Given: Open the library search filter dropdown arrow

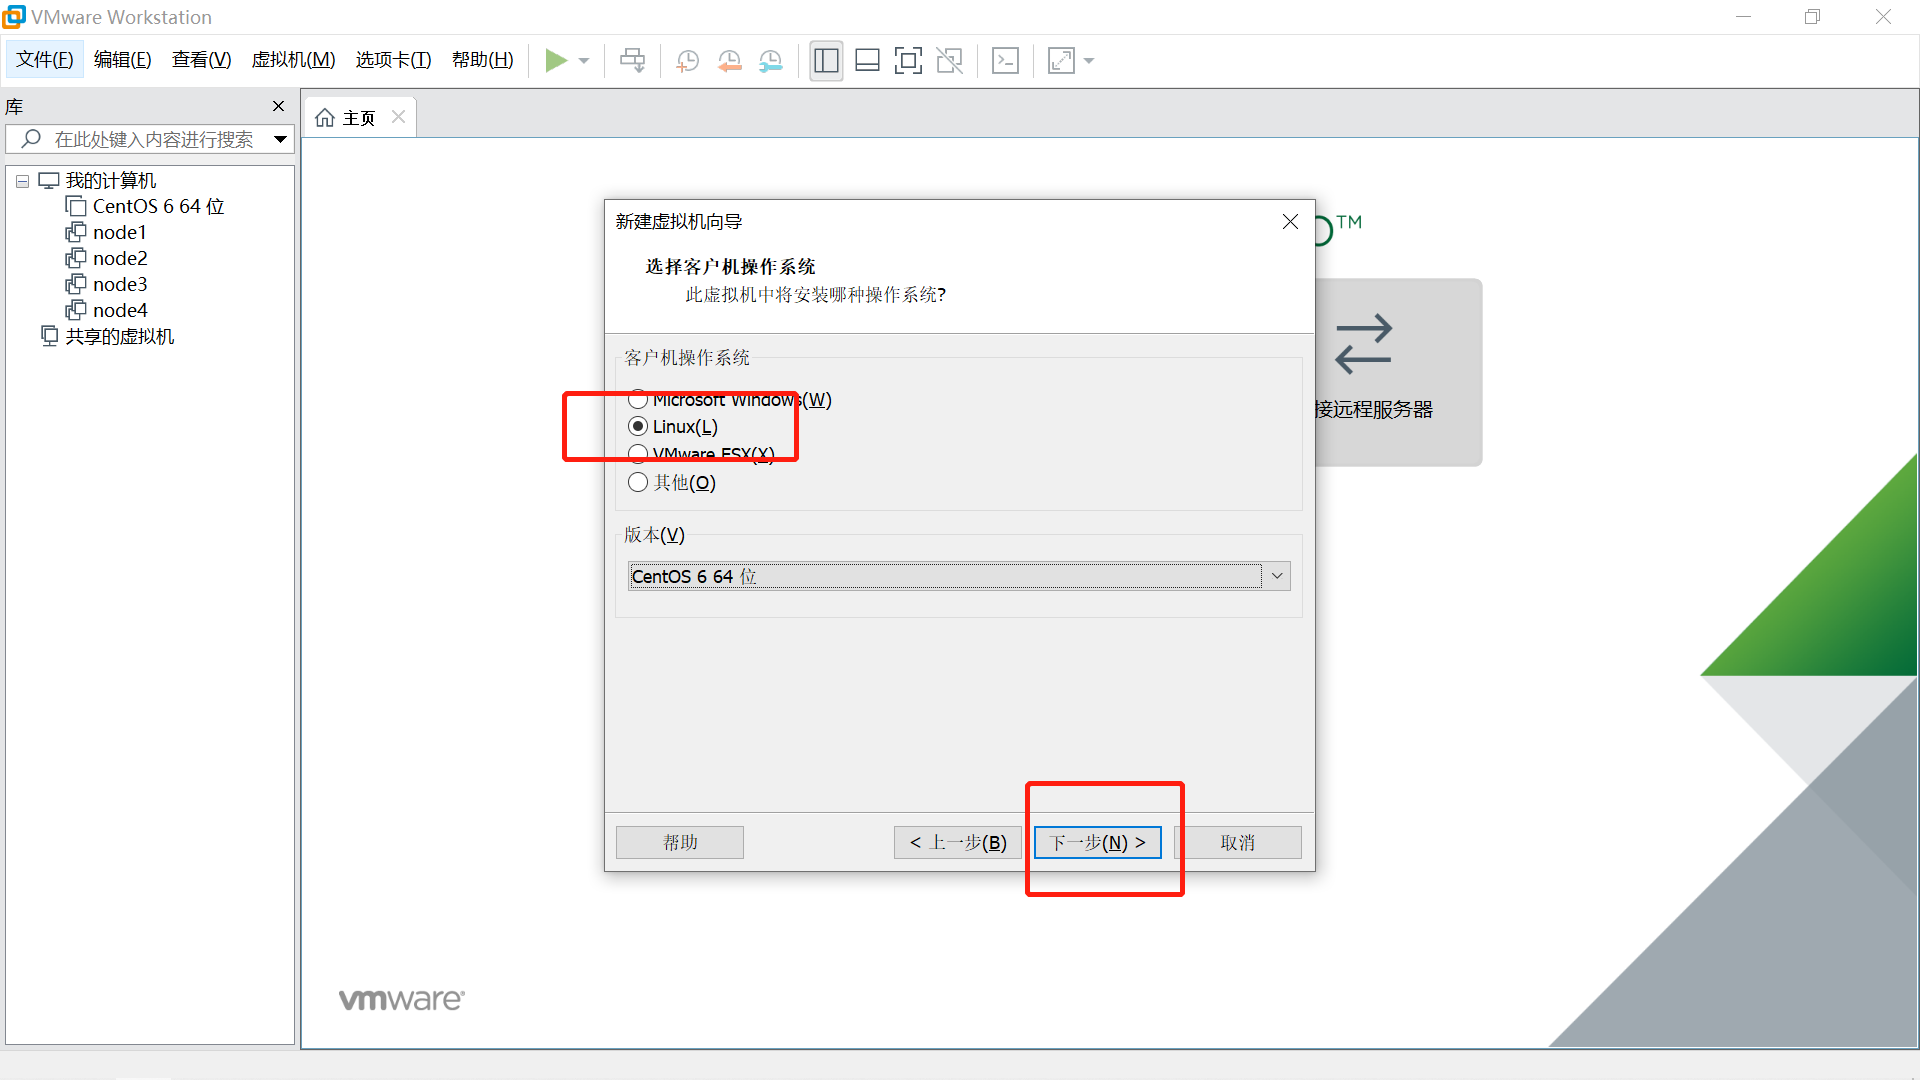Looking at the screenshot, I should [x=280, y=140].
